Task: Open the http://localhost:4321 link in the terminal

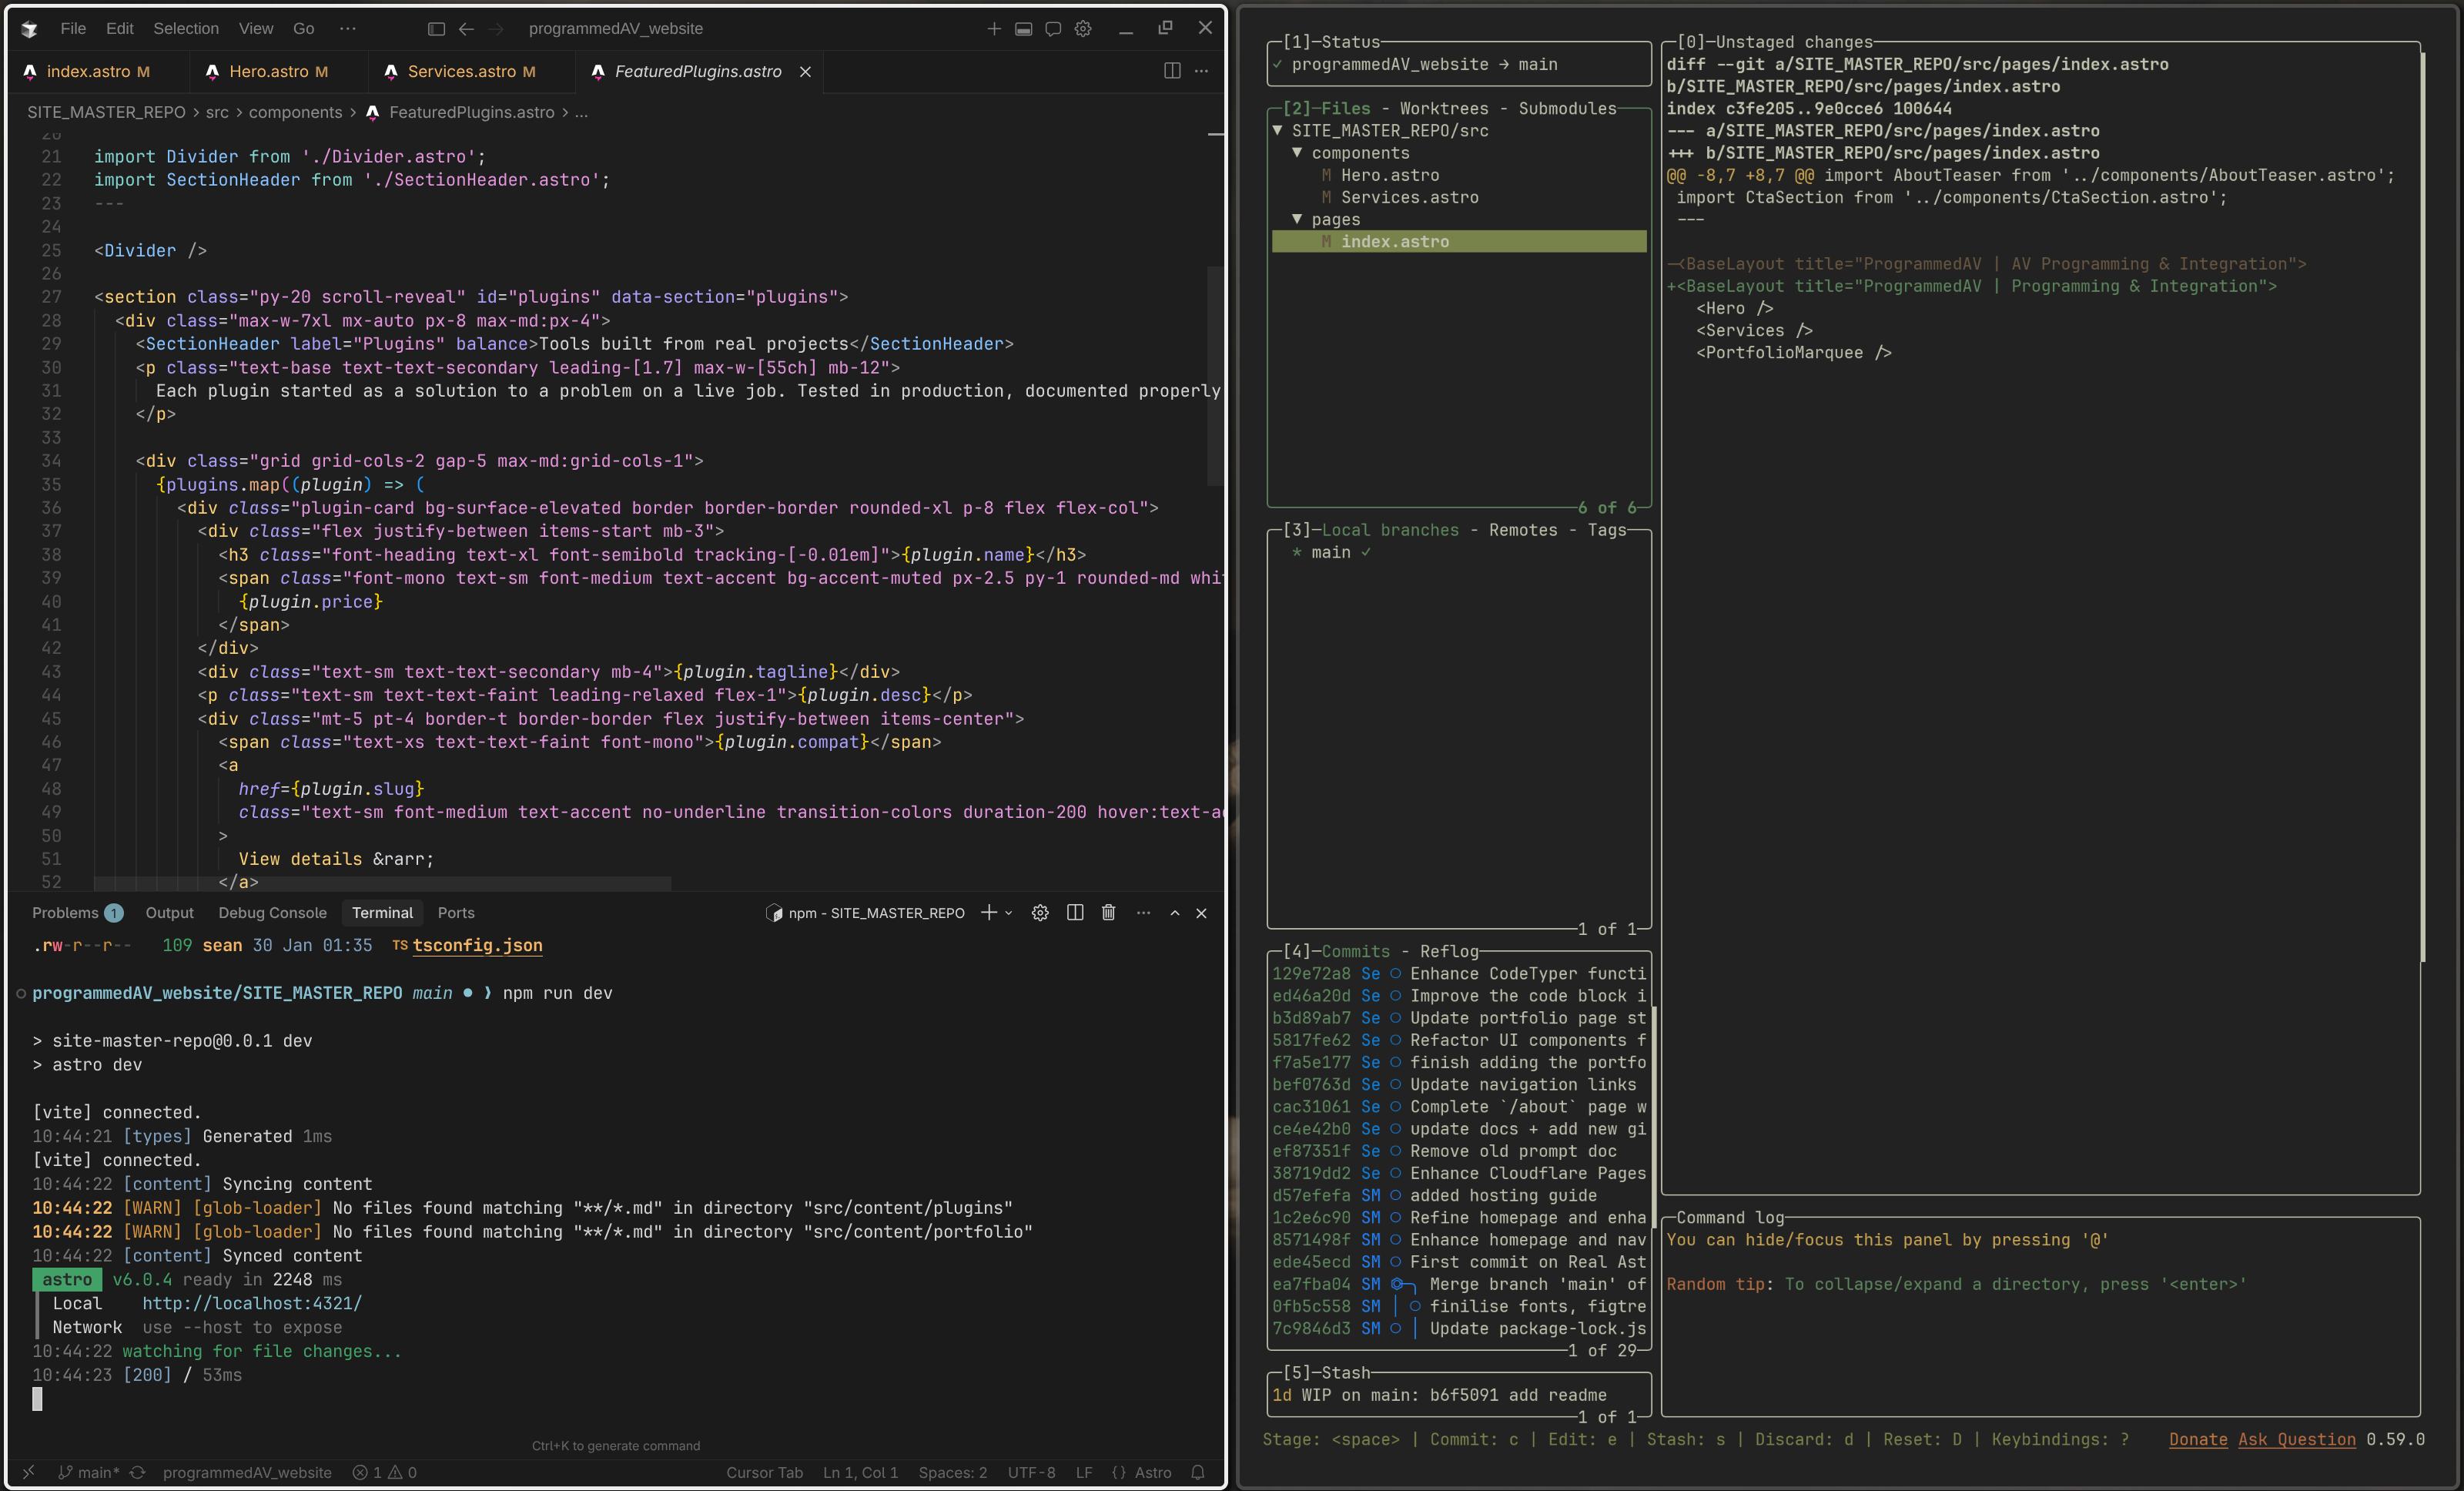Action: click(250, 1303)
